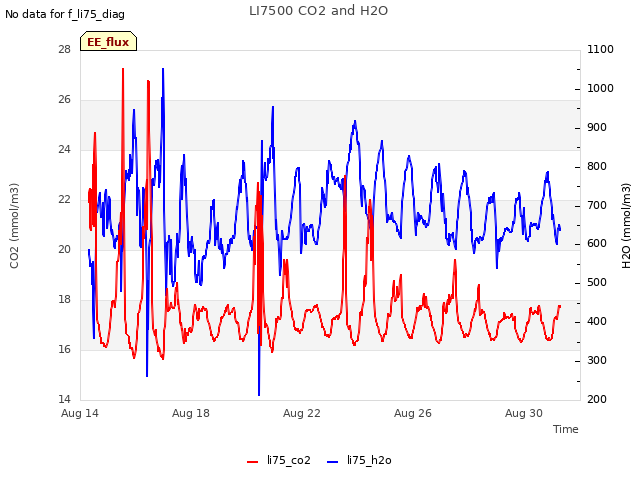This screenshot has width=640, height=480.
Task: Click the Aug 22 x-axis tick label
Action: point(302,413)
